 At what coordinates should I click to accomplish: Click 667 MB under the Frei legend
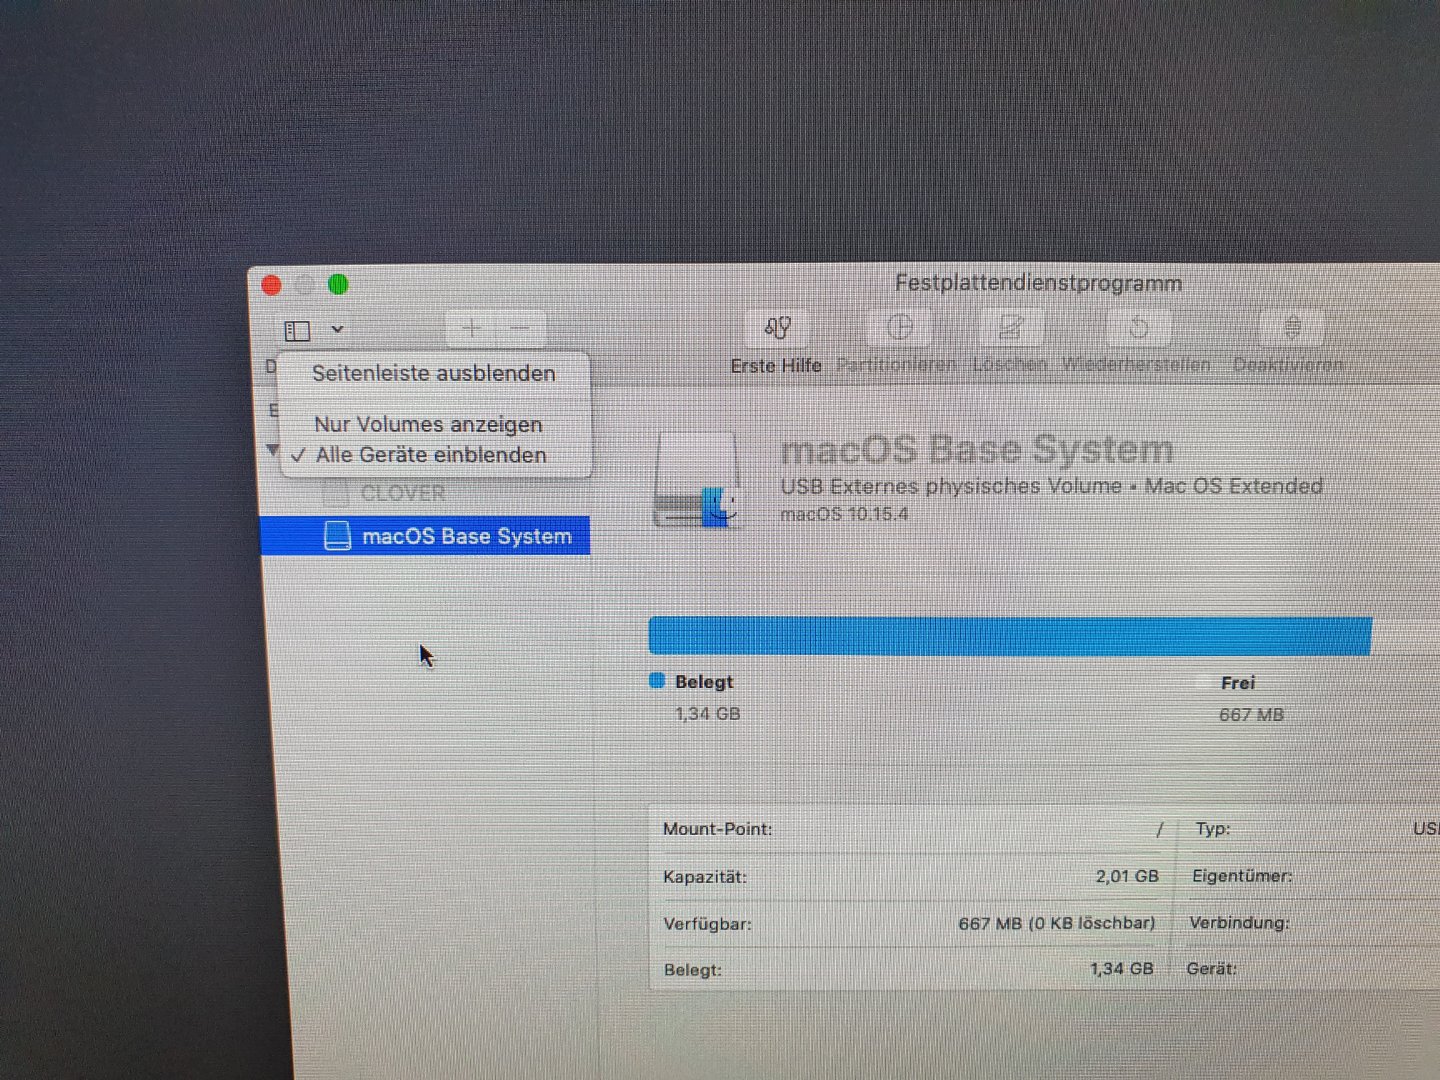point(1251,715)
